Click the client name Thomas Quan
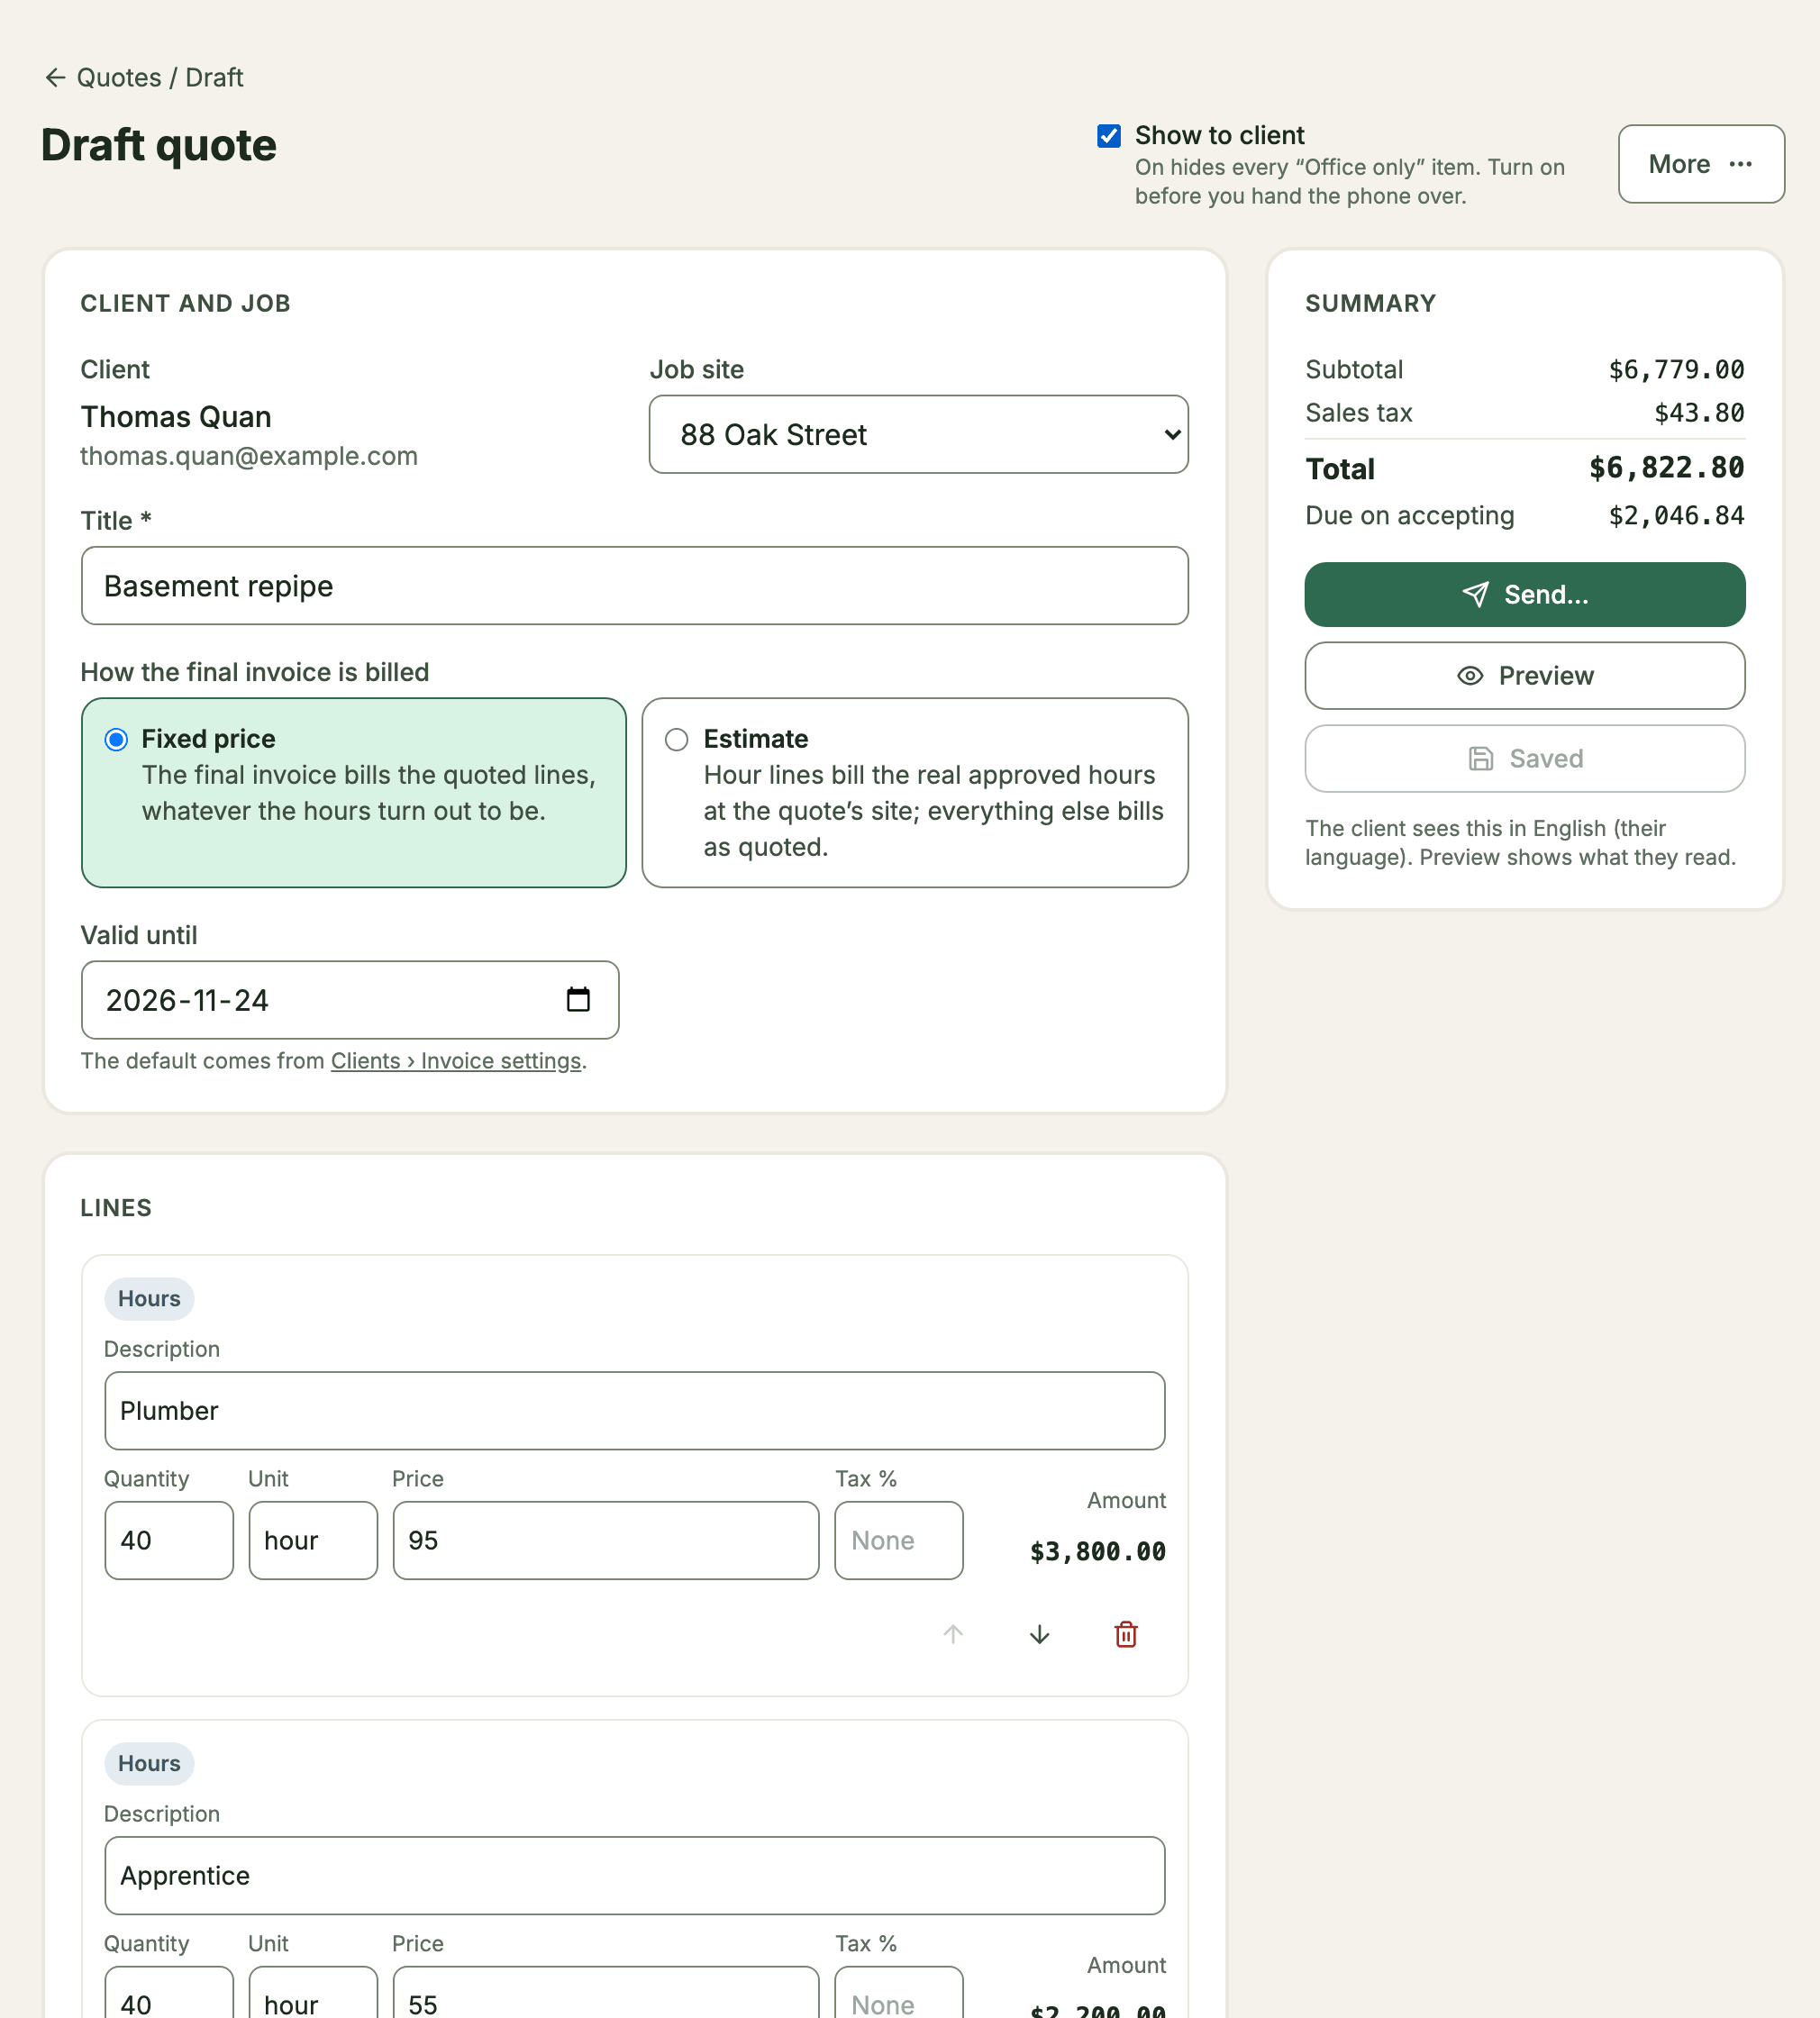Viewport: 1820px width, 2018px height. coord(176,417)
